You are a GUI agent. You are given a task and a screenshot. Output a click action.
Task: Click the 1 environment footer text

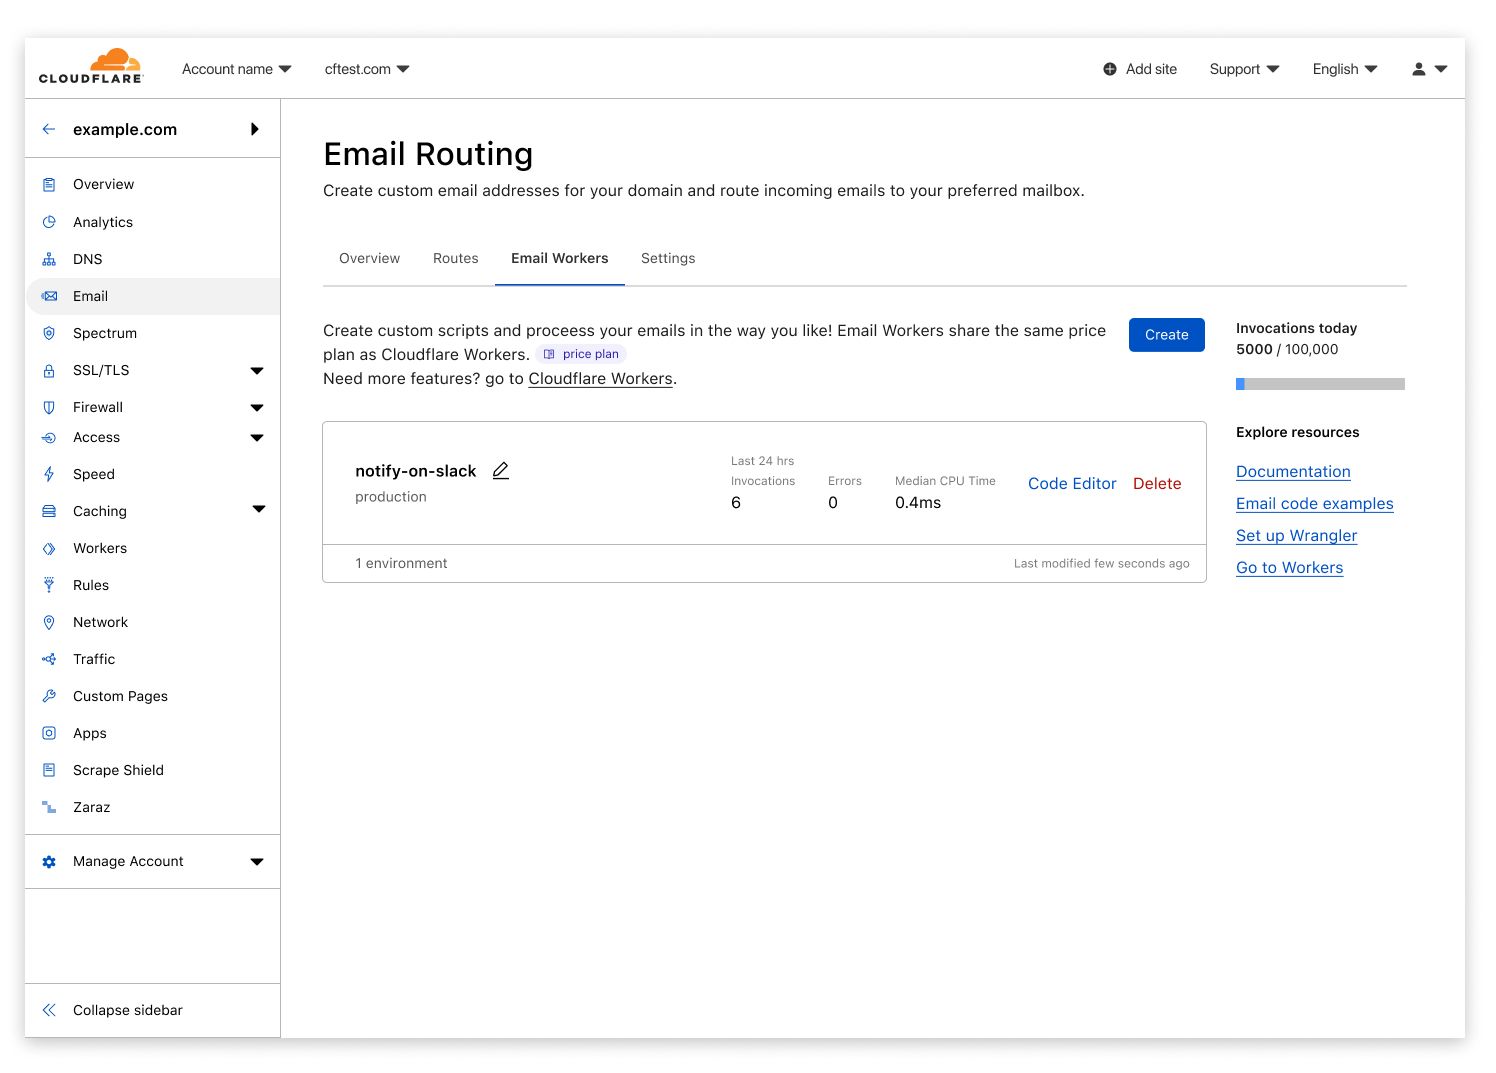tap(401, 563)
